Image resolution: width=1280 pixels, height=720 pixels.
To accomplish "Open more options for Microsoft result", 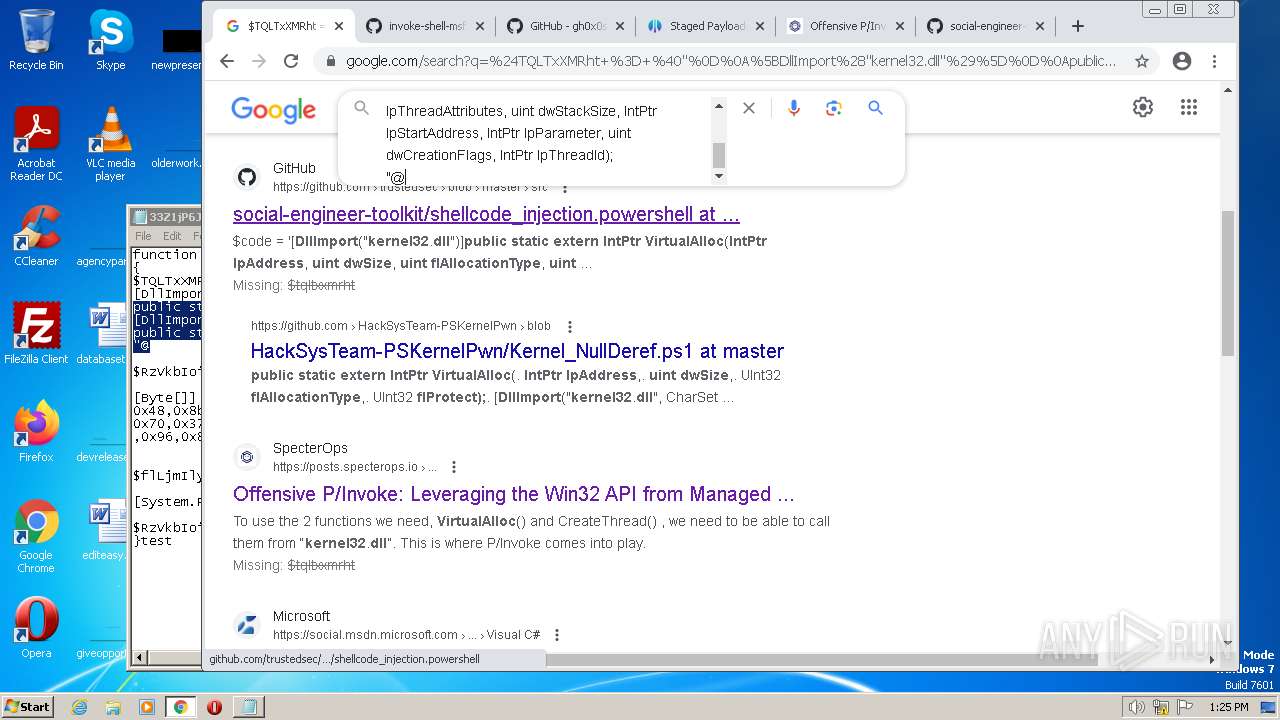I will (x=557, y=635).
